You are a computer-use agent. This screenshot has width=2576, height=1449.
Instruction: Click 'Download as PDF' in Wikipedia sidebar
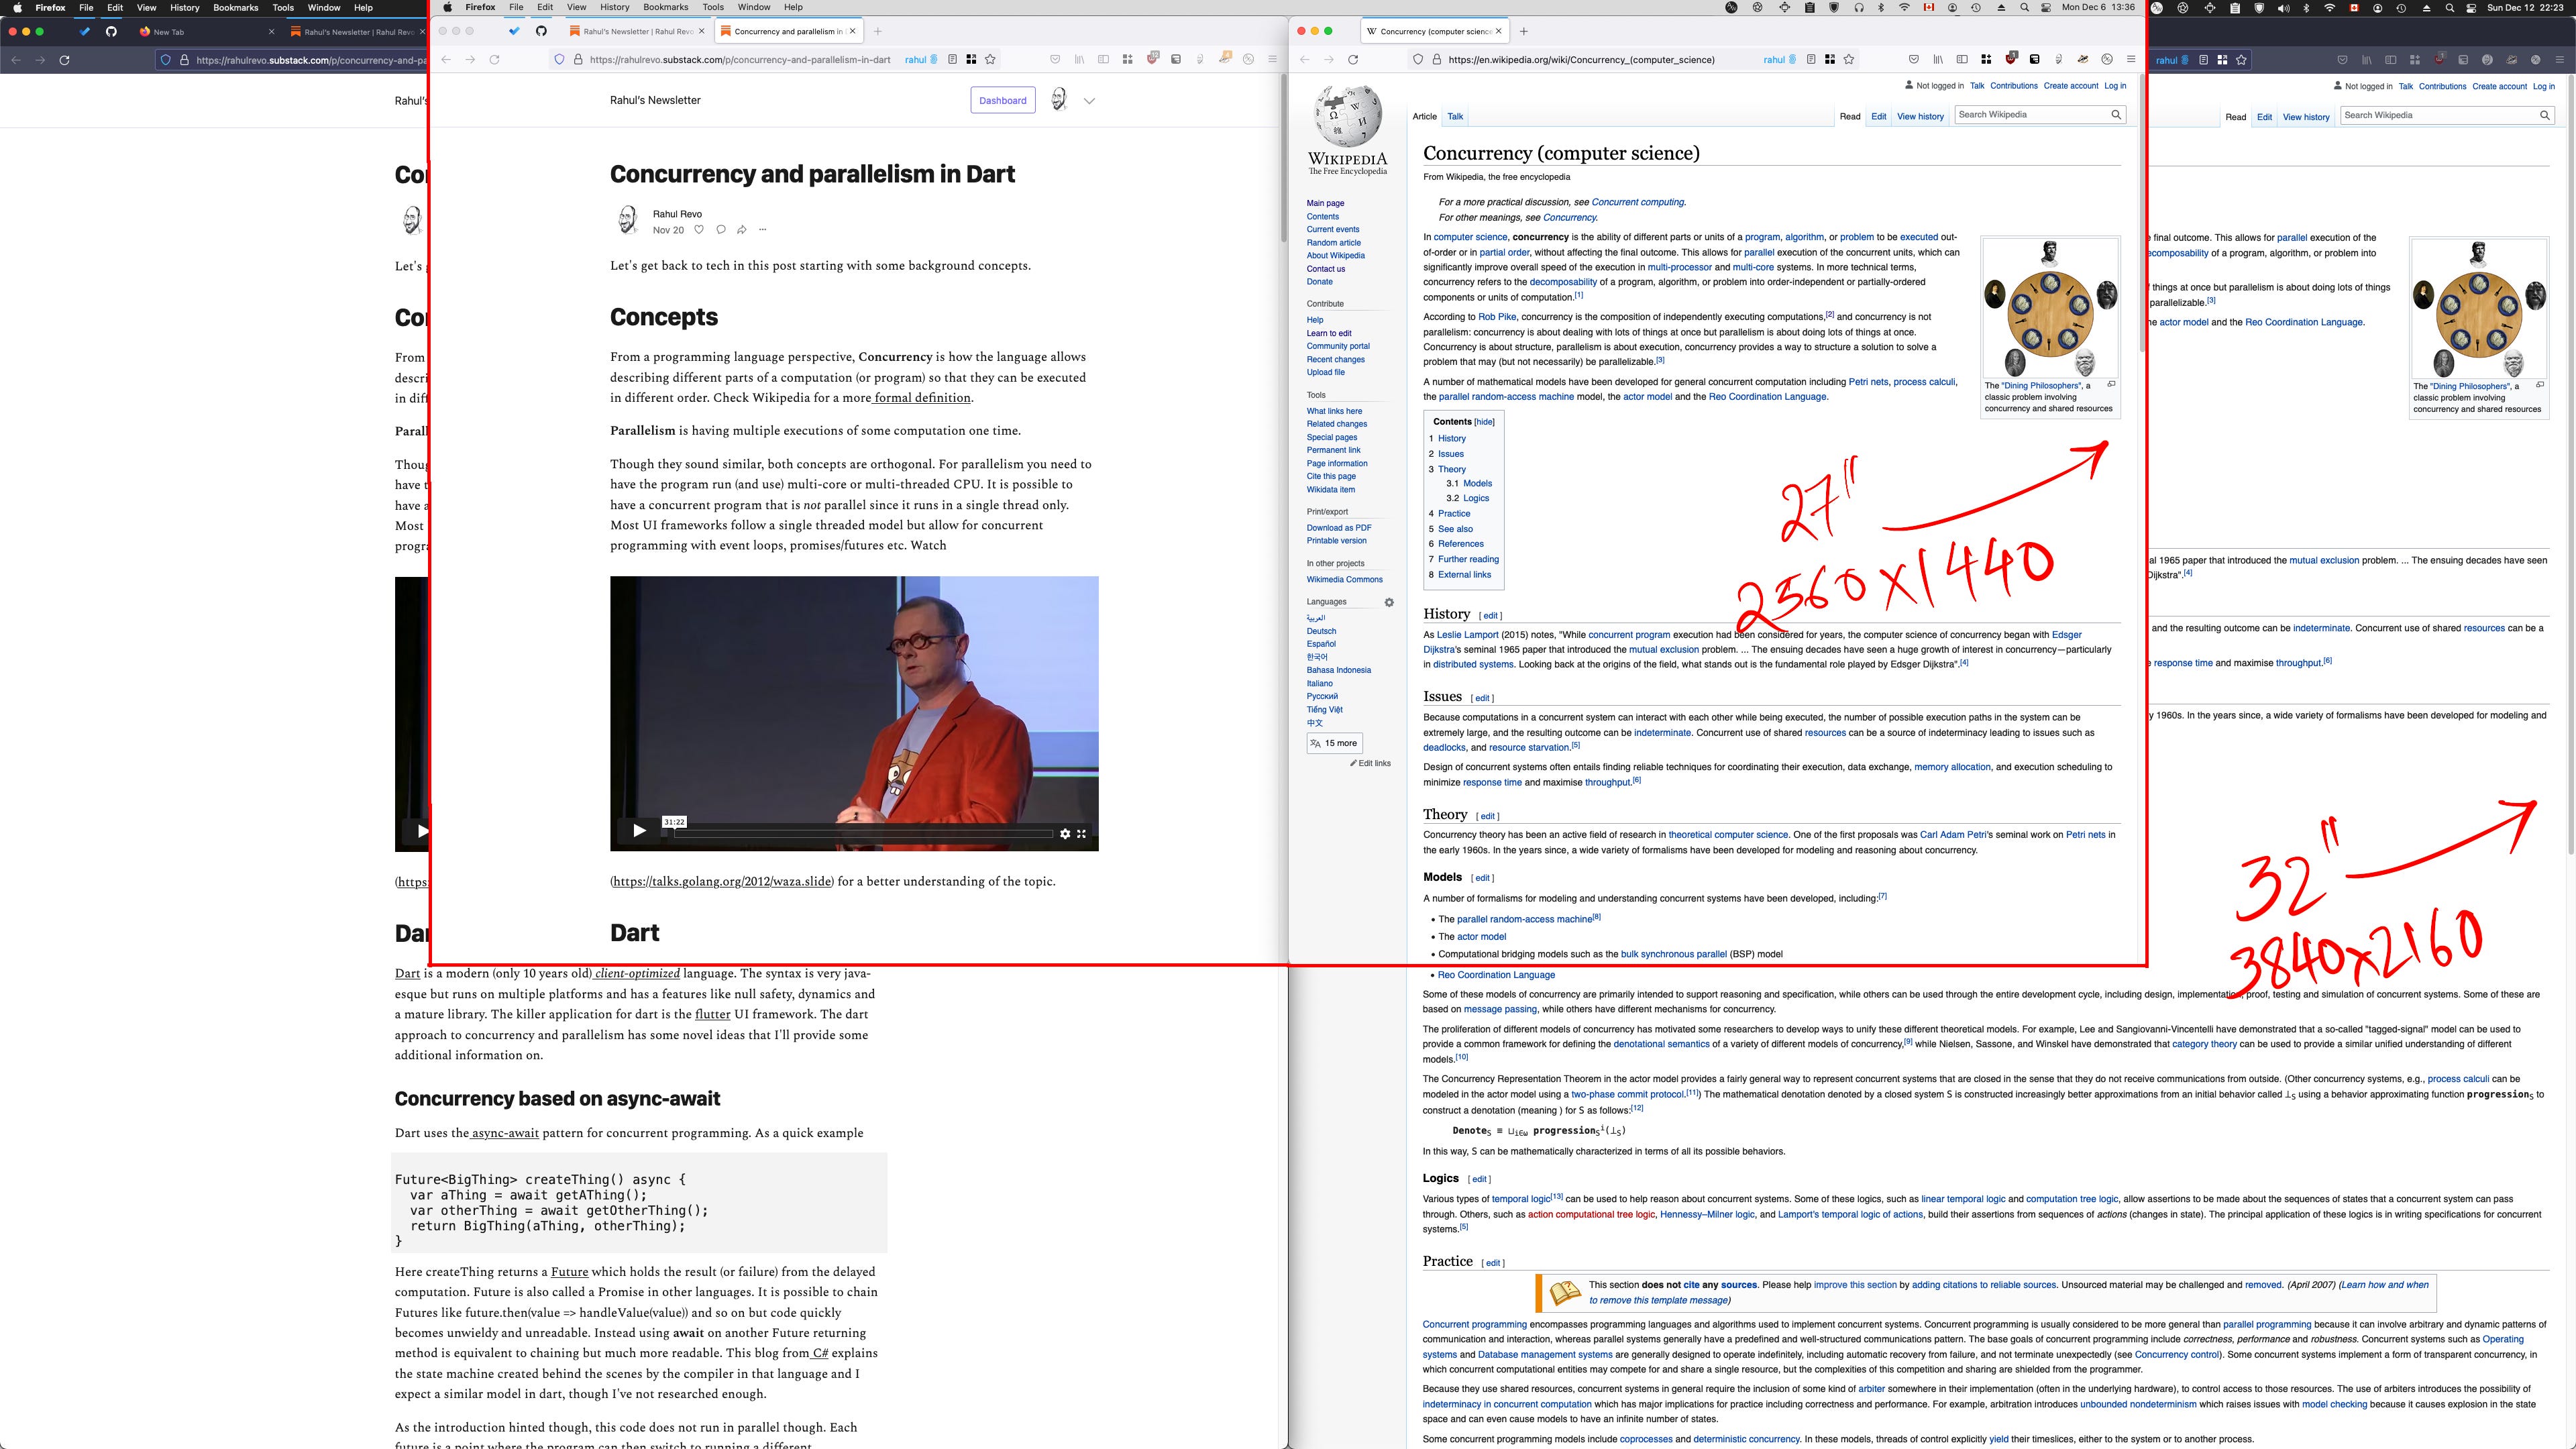tap(1338, 528)
